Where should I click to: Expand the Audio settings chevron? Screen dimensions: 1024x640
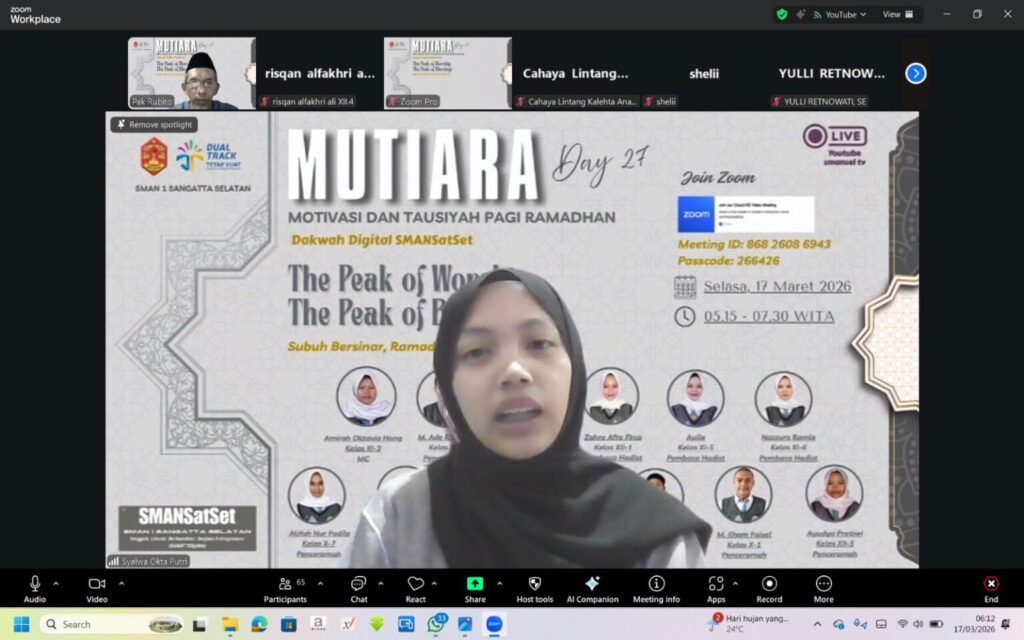[x=55, y=582]
